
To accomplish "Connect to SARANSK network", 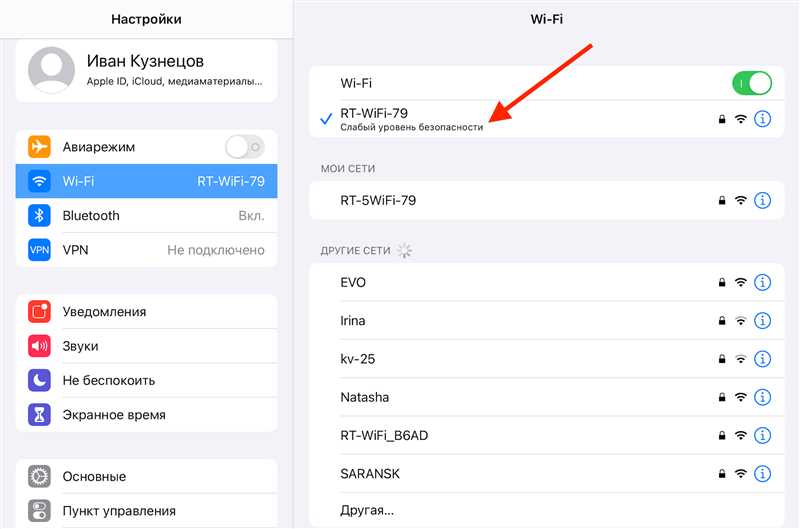I will coord(546,474).
